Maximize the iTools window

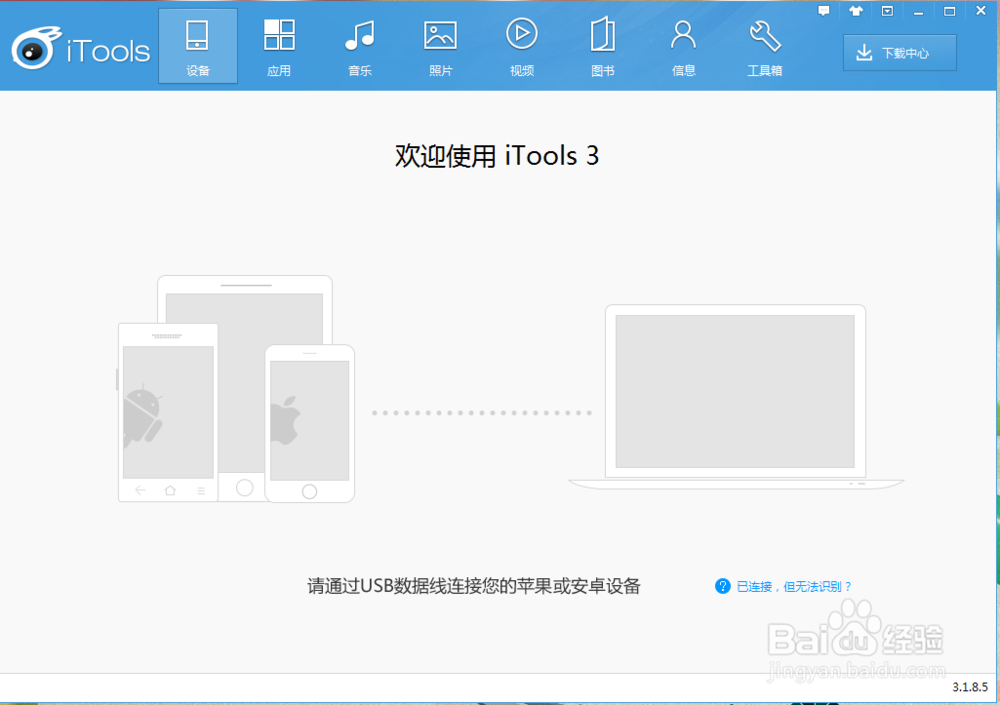(950, 11)
